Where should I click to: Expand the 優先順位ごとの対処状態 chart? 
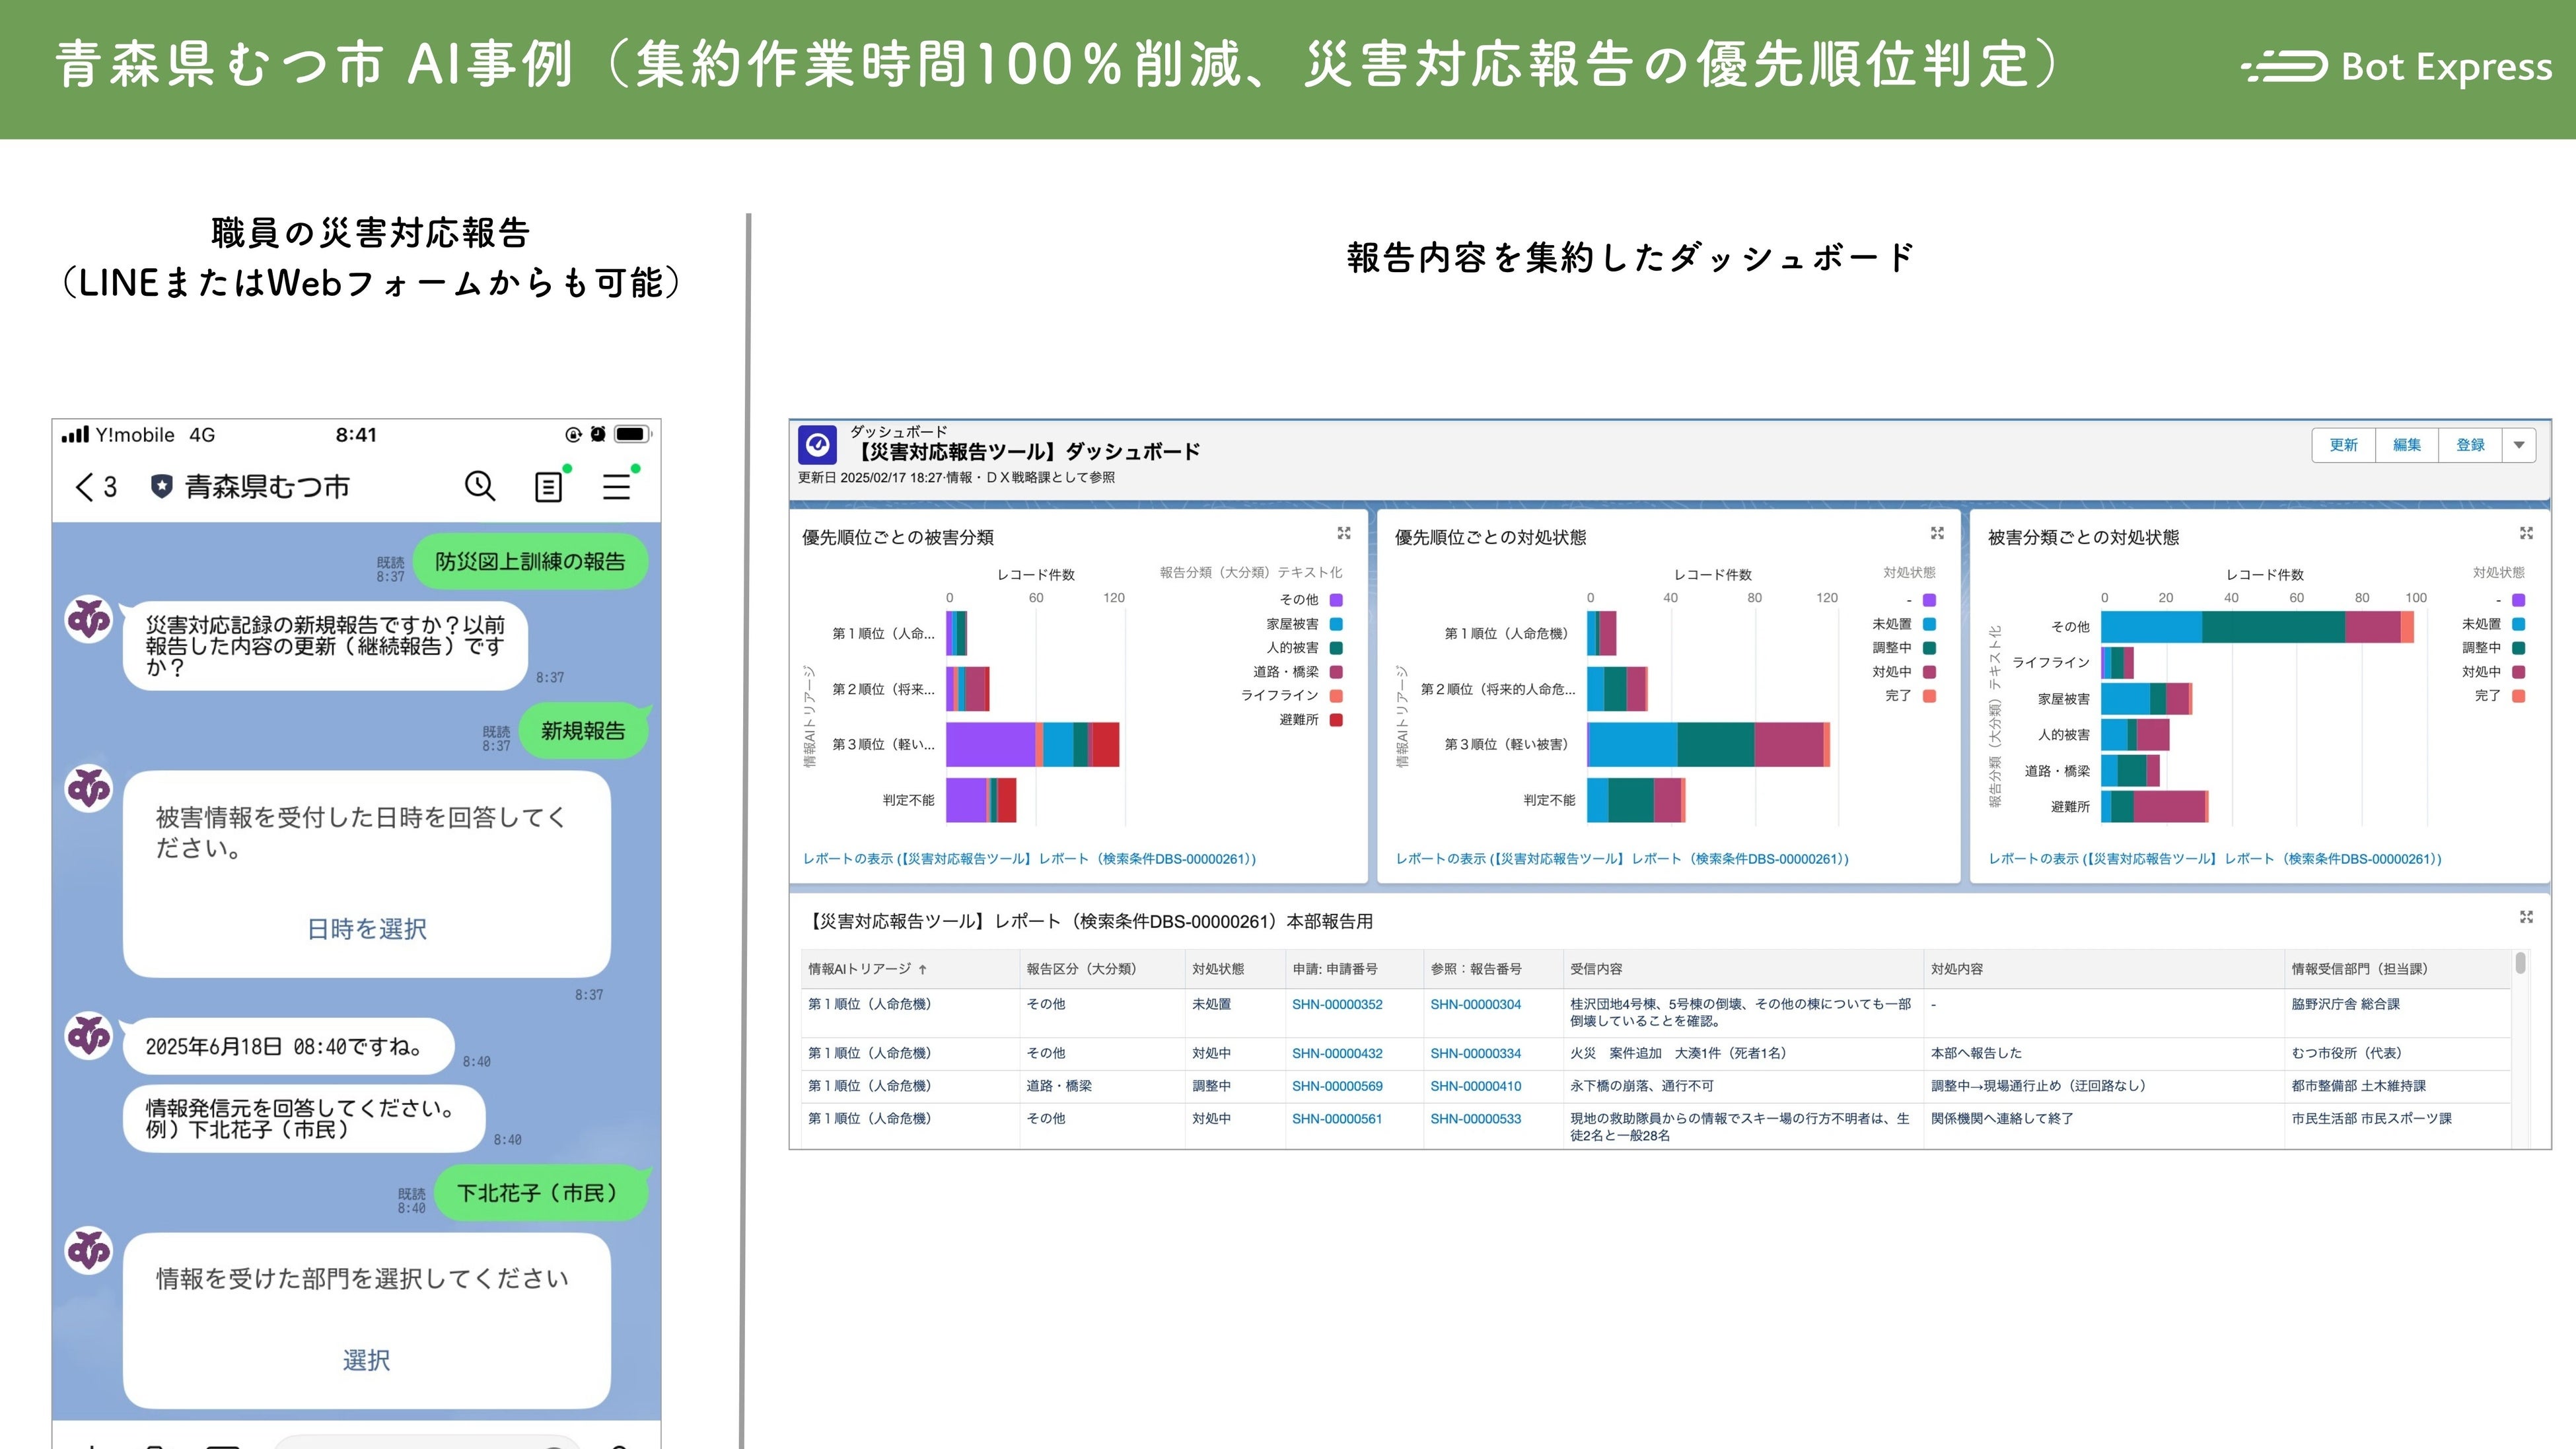(x=1937, y=533)
